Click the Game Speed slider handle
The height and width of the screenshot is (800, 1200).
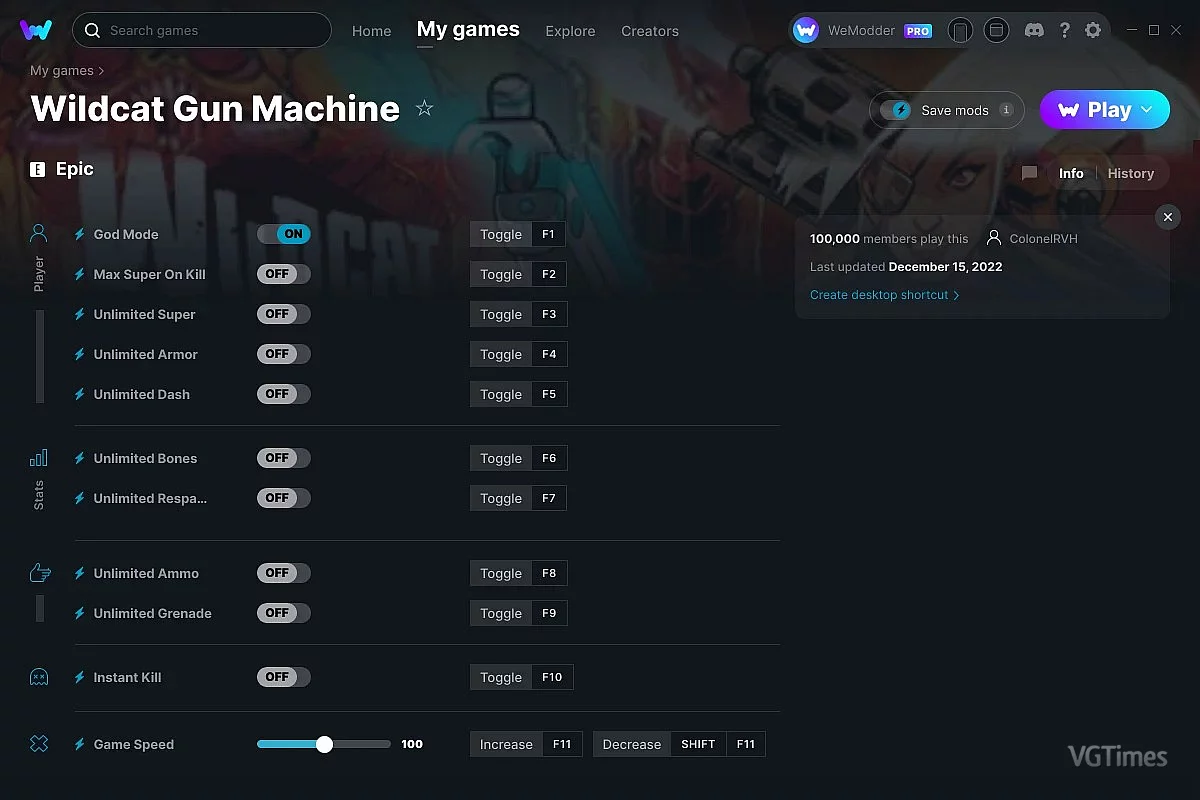click(324, 744)
